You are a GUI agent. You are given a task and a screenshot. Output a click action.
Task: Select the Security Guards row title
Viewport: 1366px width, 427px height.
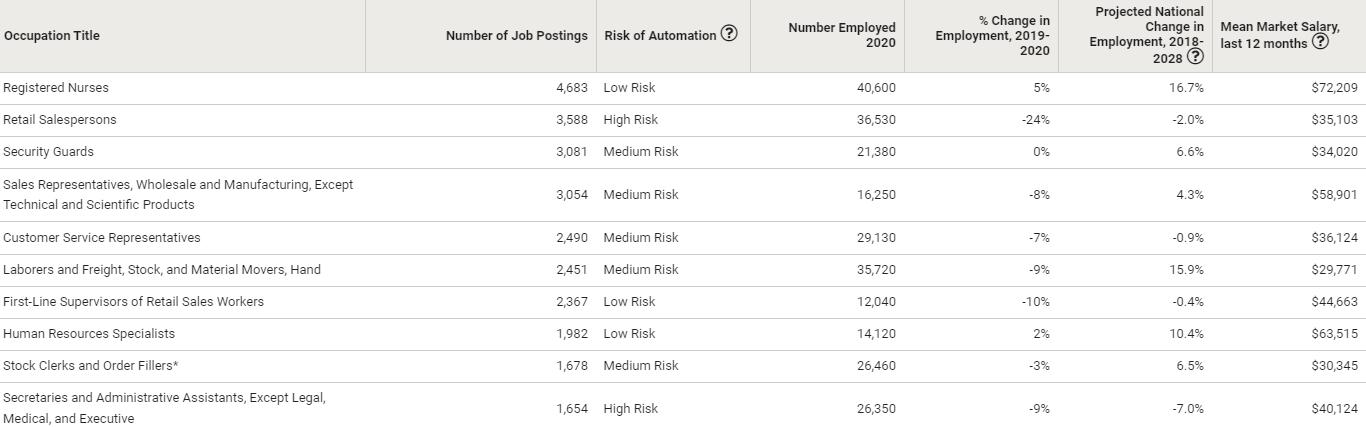[48, 152]
